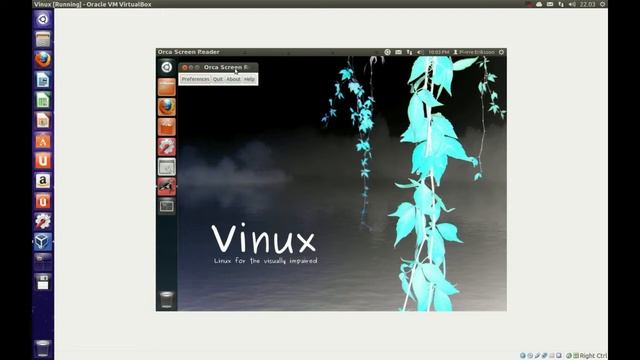
Task: Open the network indicator in Vinux top panel
Action: point(409,52)
